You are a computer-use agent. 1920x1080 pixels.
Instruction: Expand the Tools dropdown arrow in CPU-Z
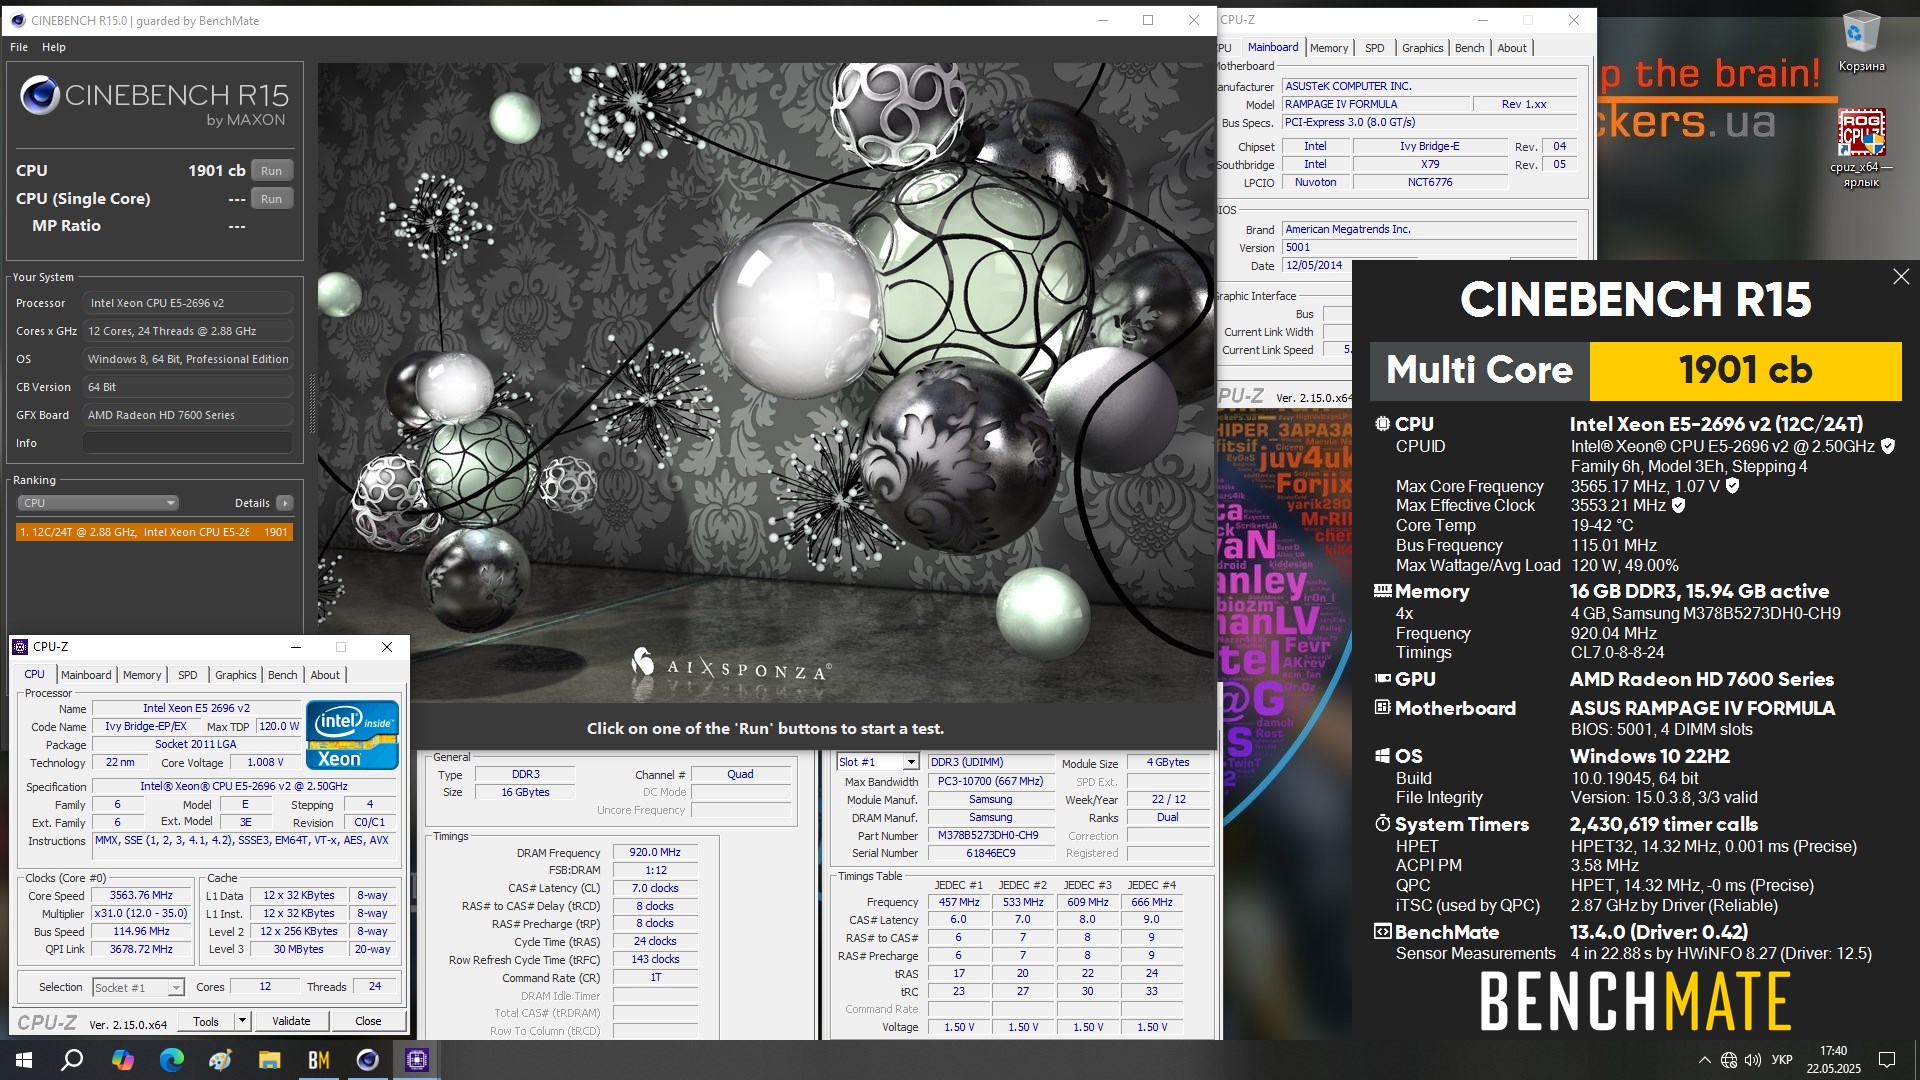click(x=242, y=1021)
